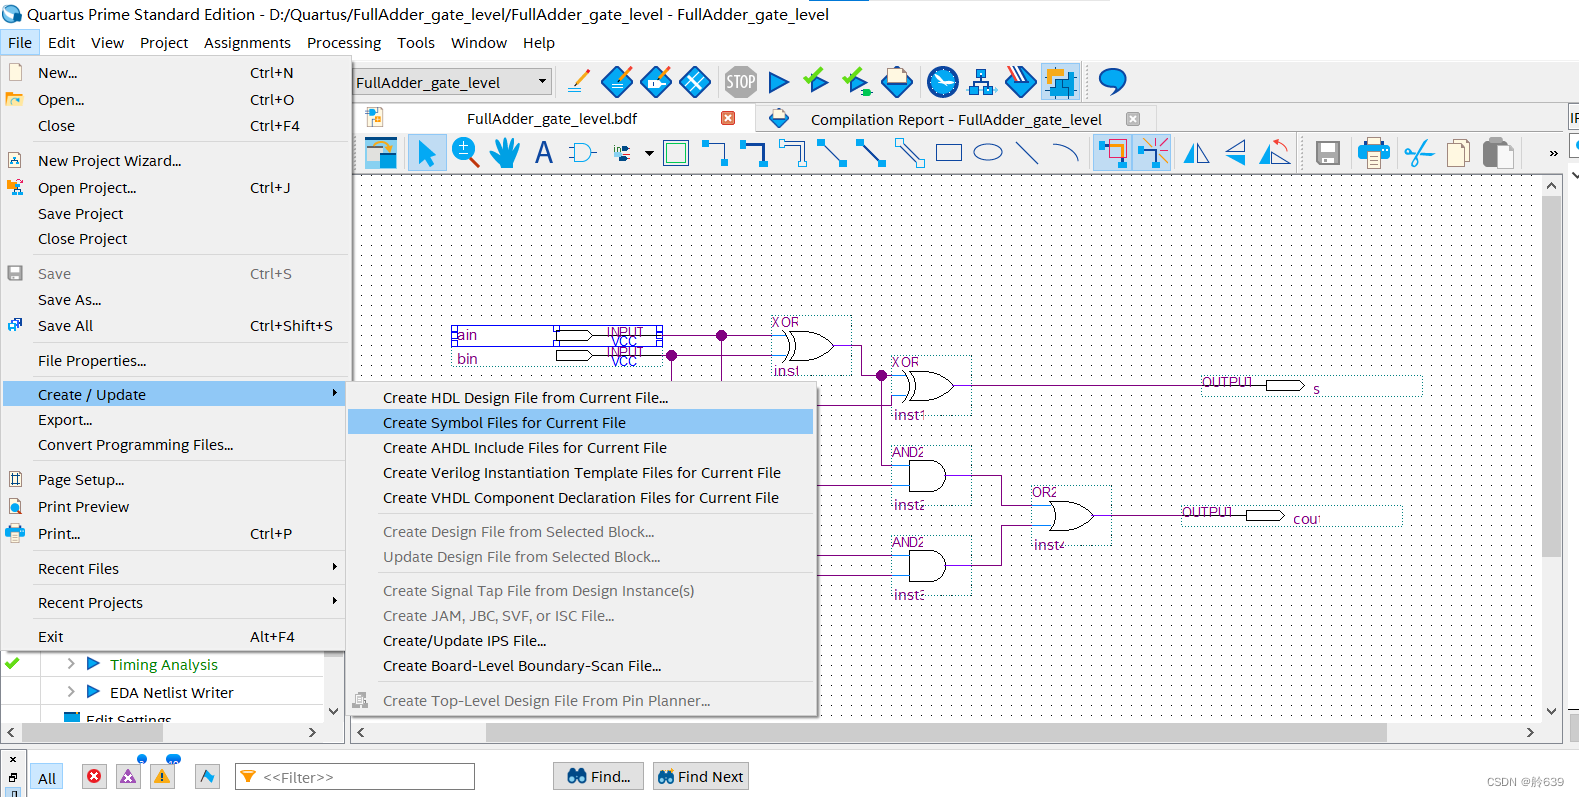Select the Zoom magnifier tool
This screenshot has height=797, width=1579.
click(x=465, y=153)
